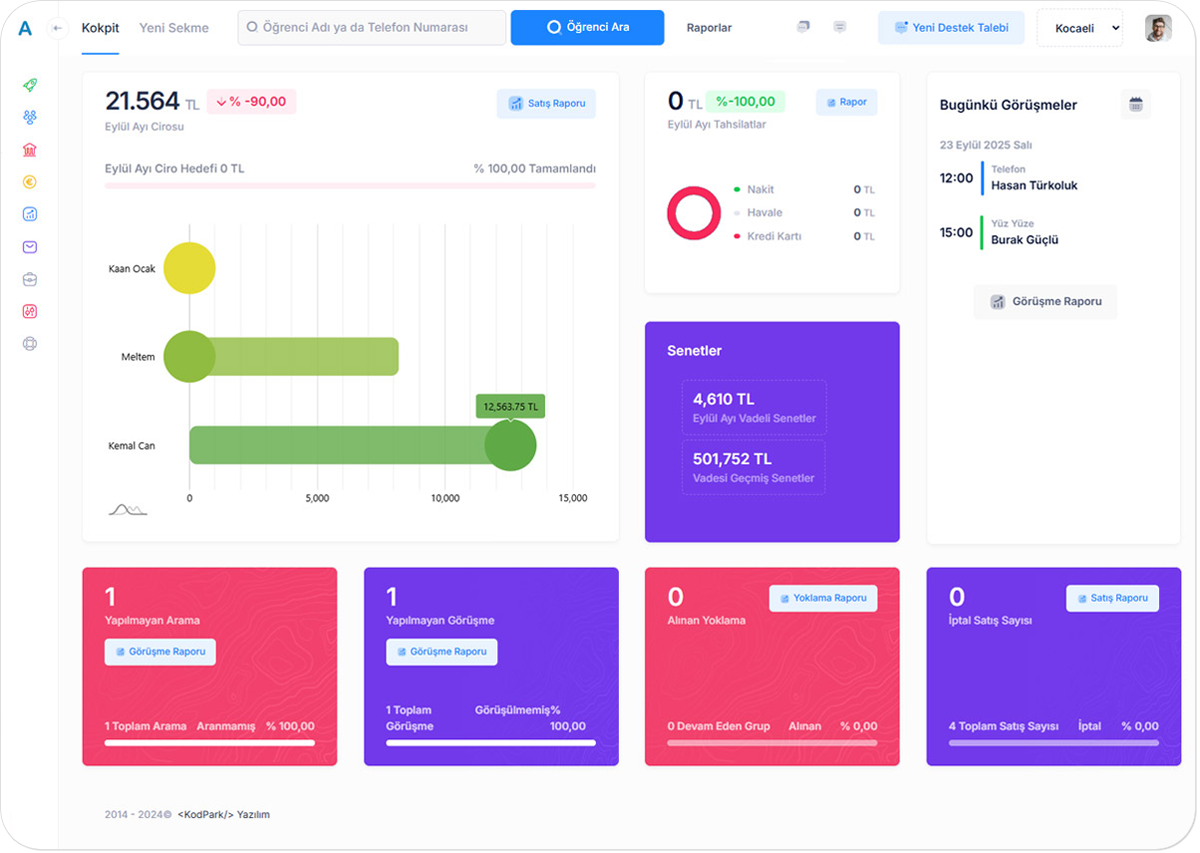Click the Kemal Can bar's green end circle
This screenshot has width=1200, height=853.
(x=510, y=445)
